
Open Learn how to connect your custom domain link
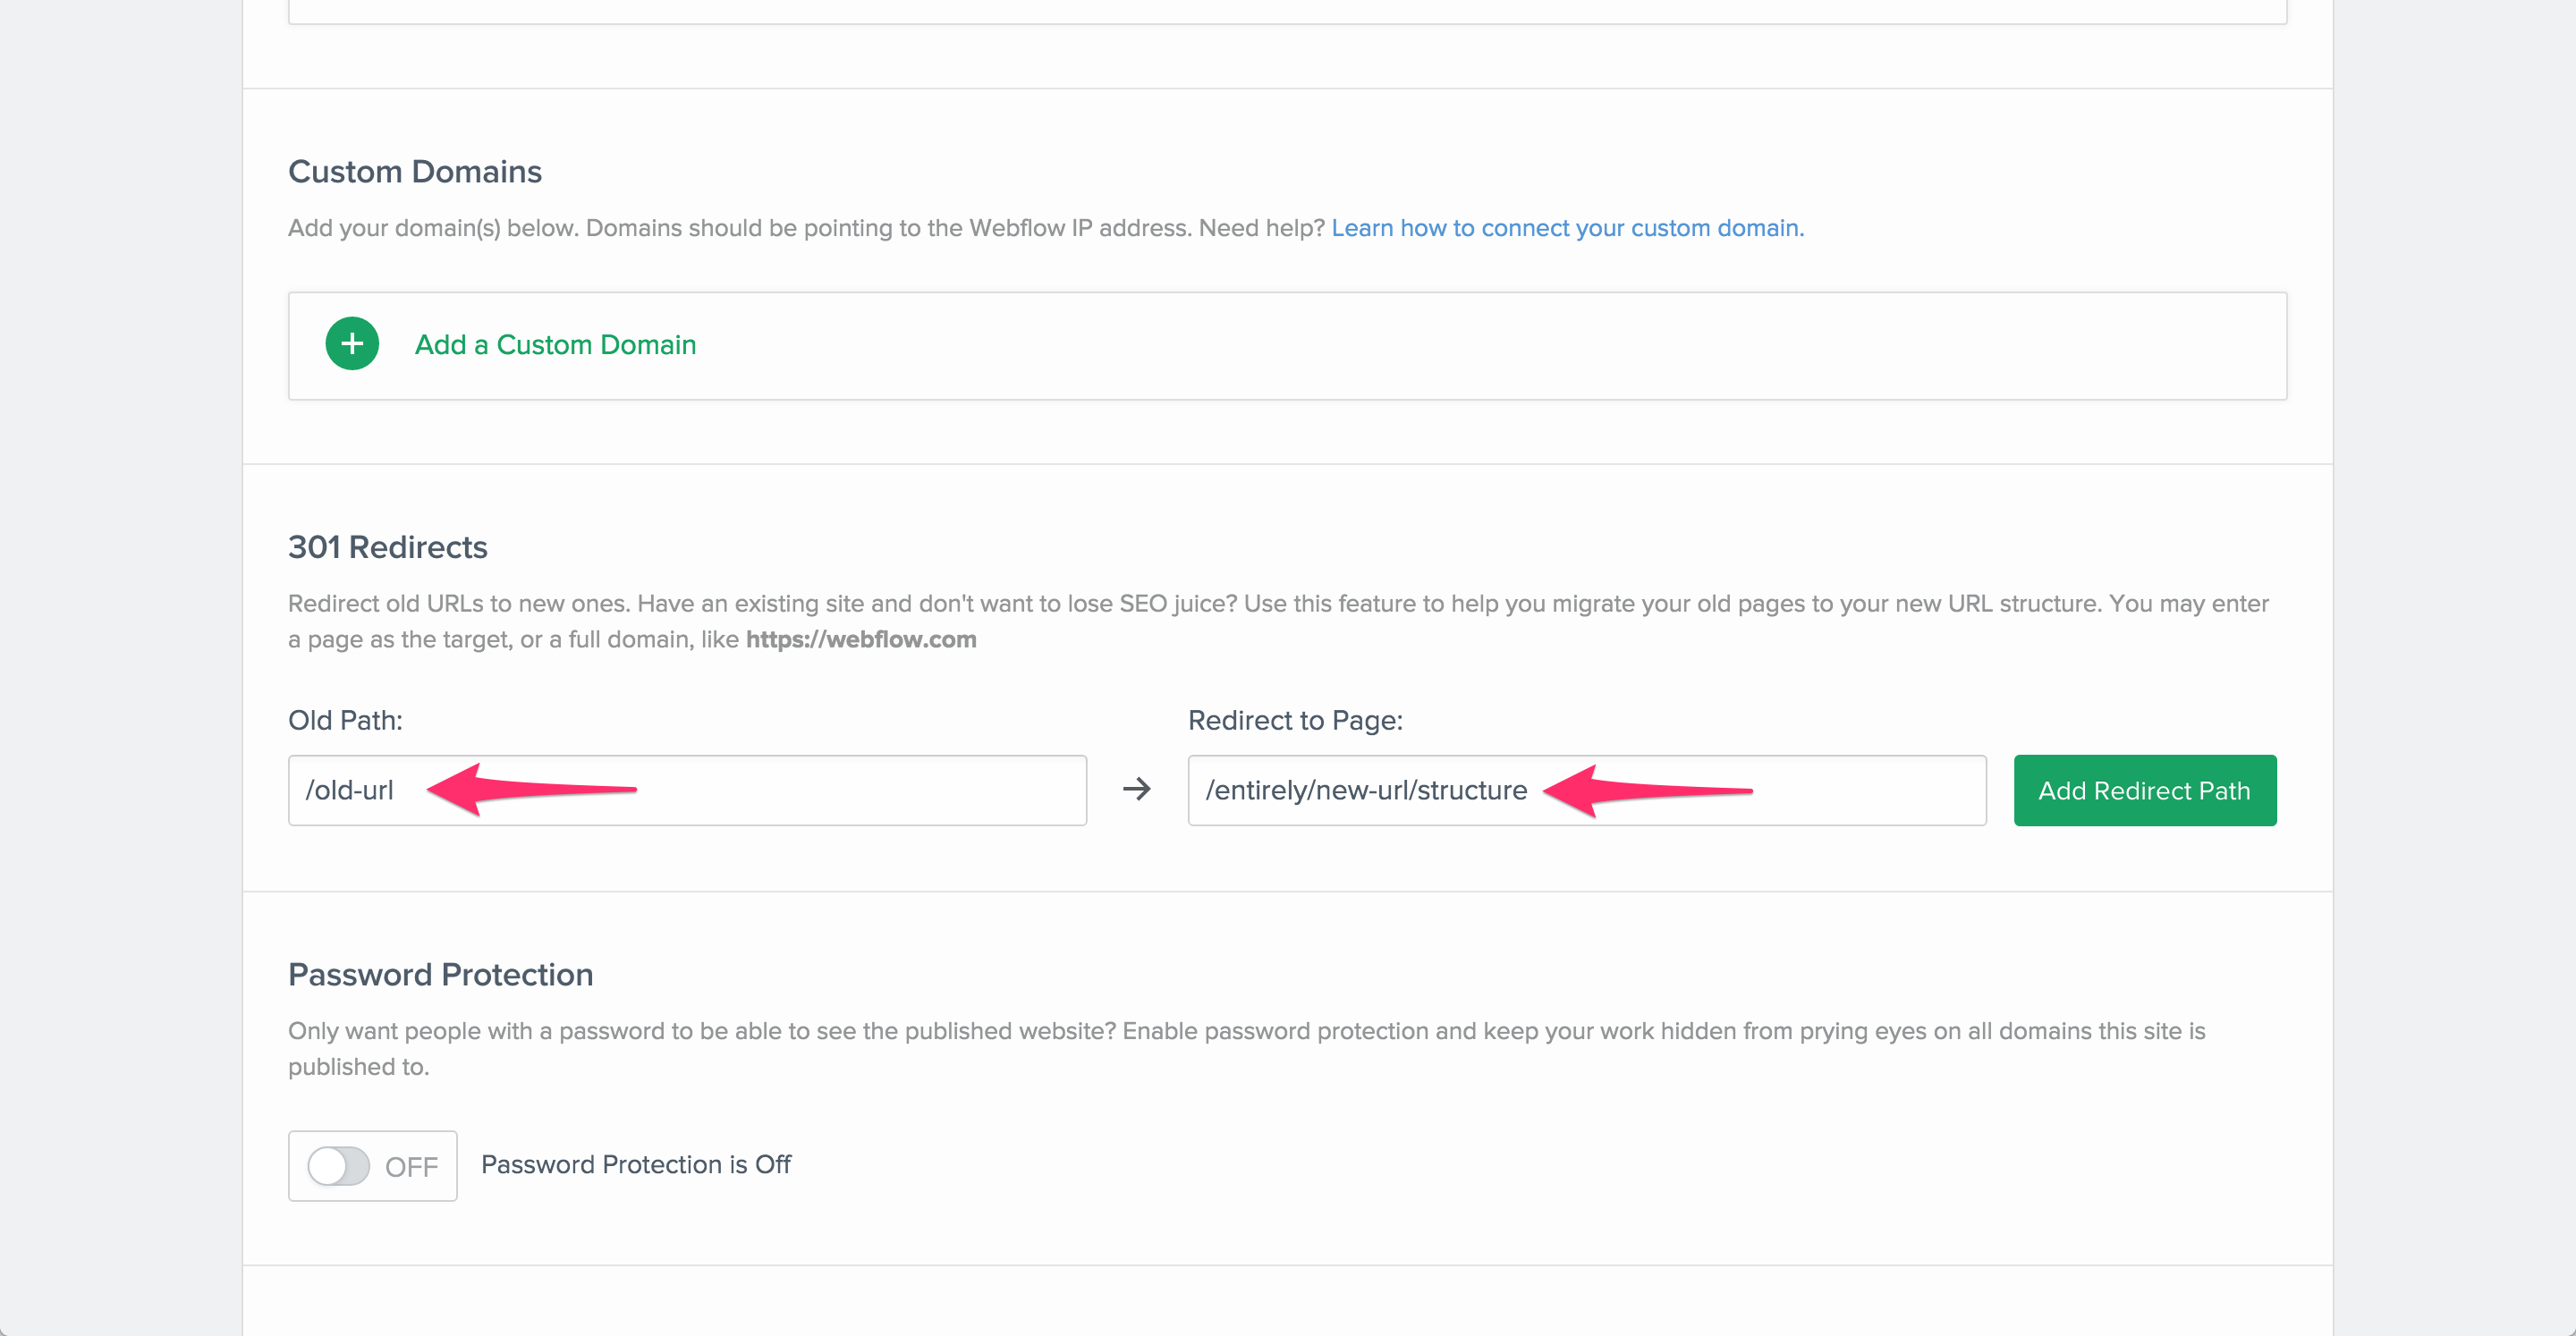click(x=1567, y=228)
